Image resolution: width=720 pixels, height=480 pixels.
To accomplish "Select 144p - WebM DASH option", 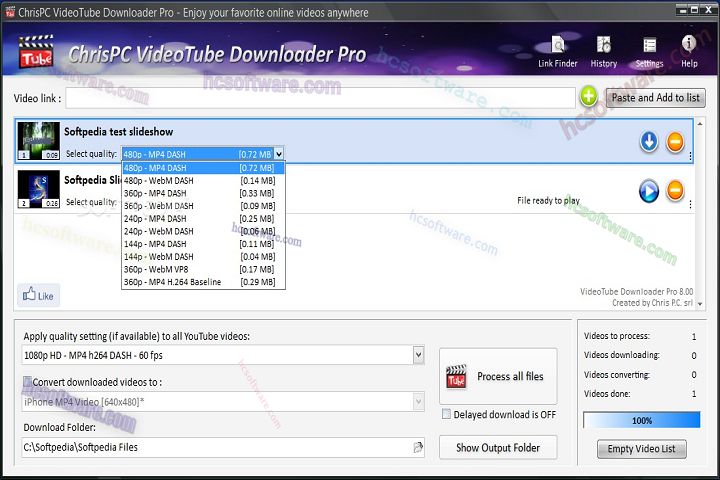I will point(203,256).
